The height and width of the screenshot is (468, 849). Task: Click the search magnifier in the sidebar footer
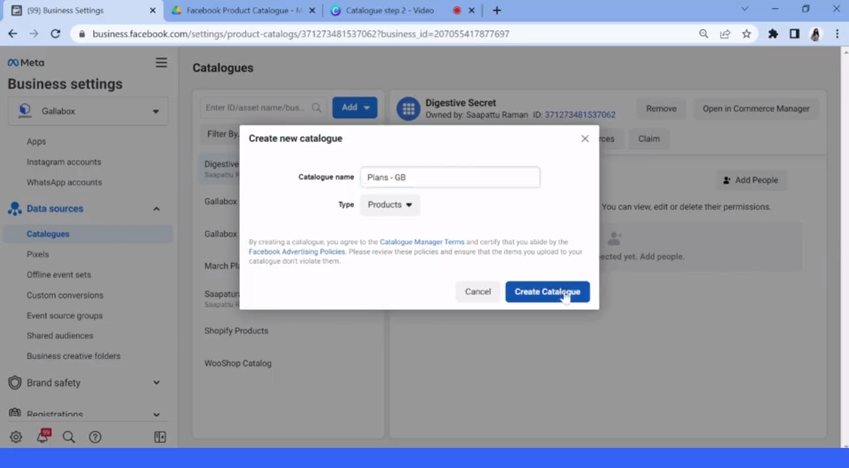point(69,437)
